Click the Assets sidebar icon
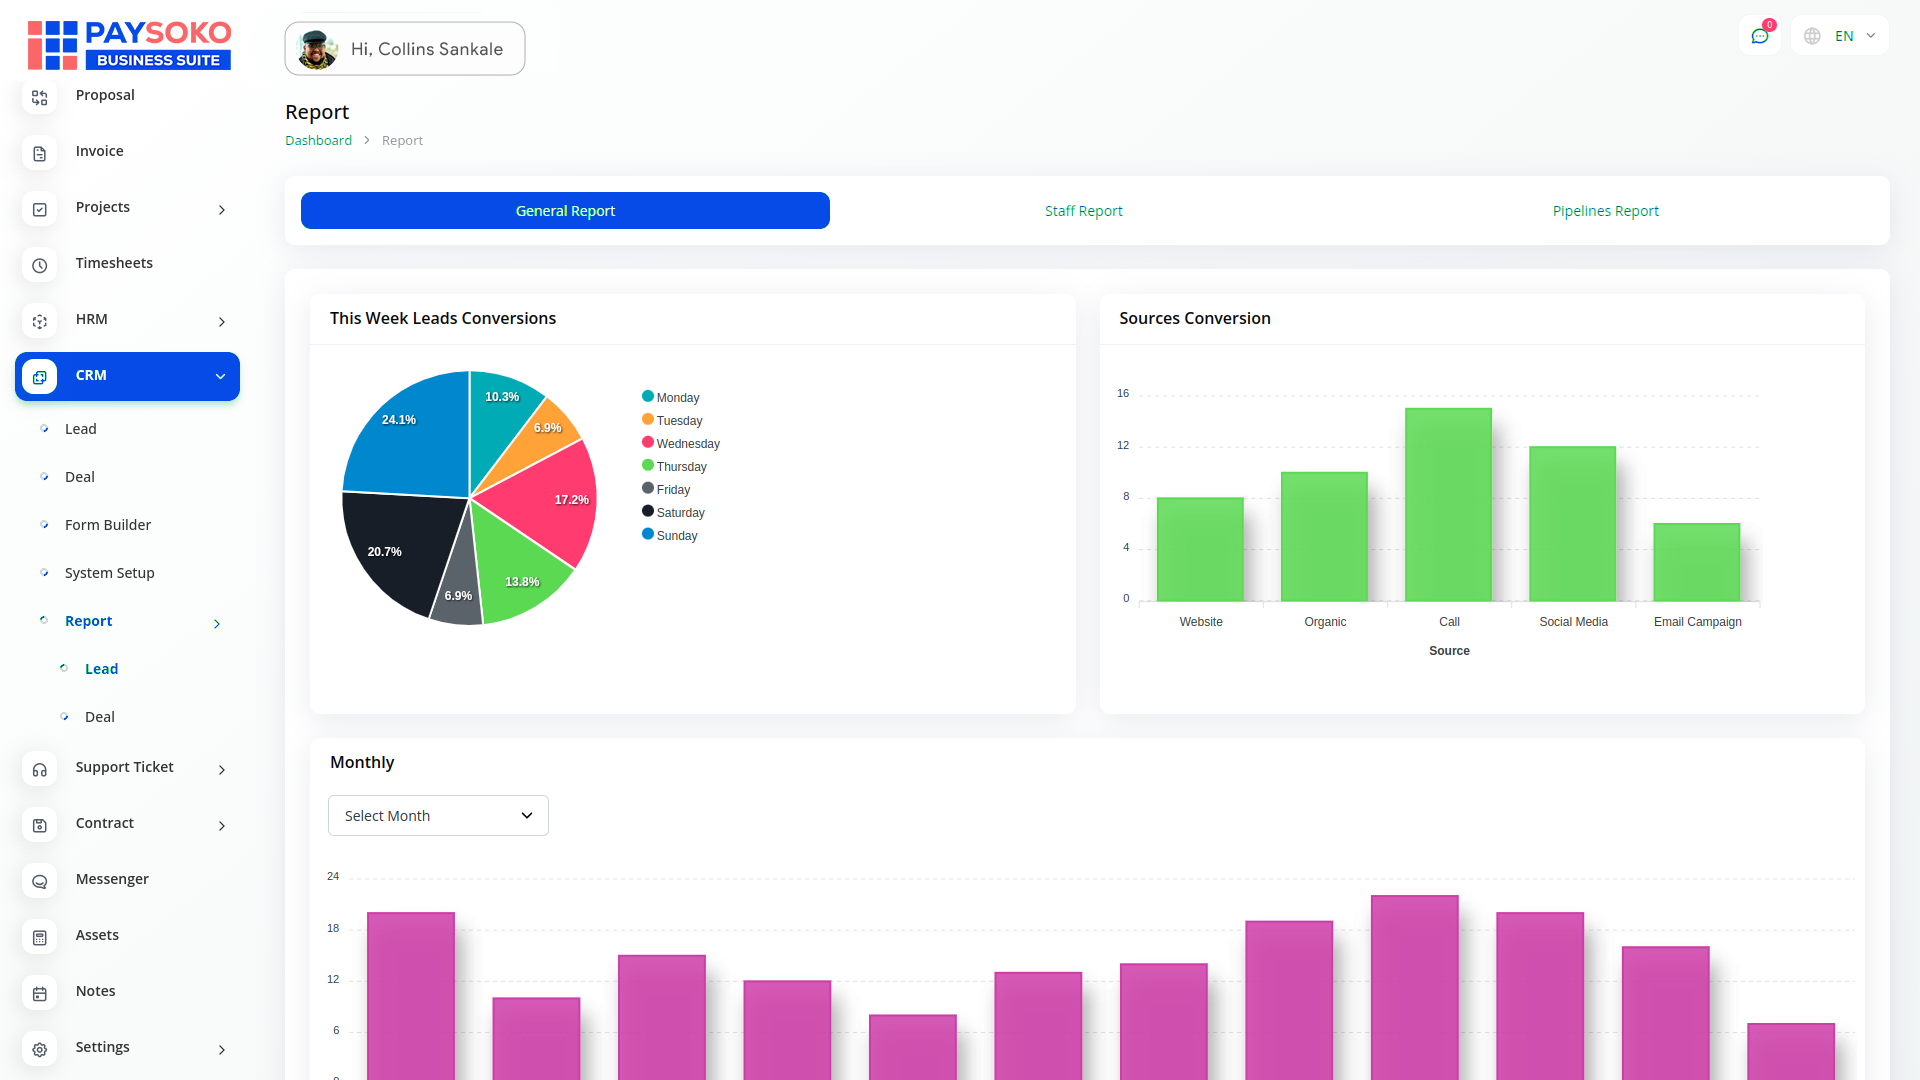1920x1080 pixels. coord(40,937)
